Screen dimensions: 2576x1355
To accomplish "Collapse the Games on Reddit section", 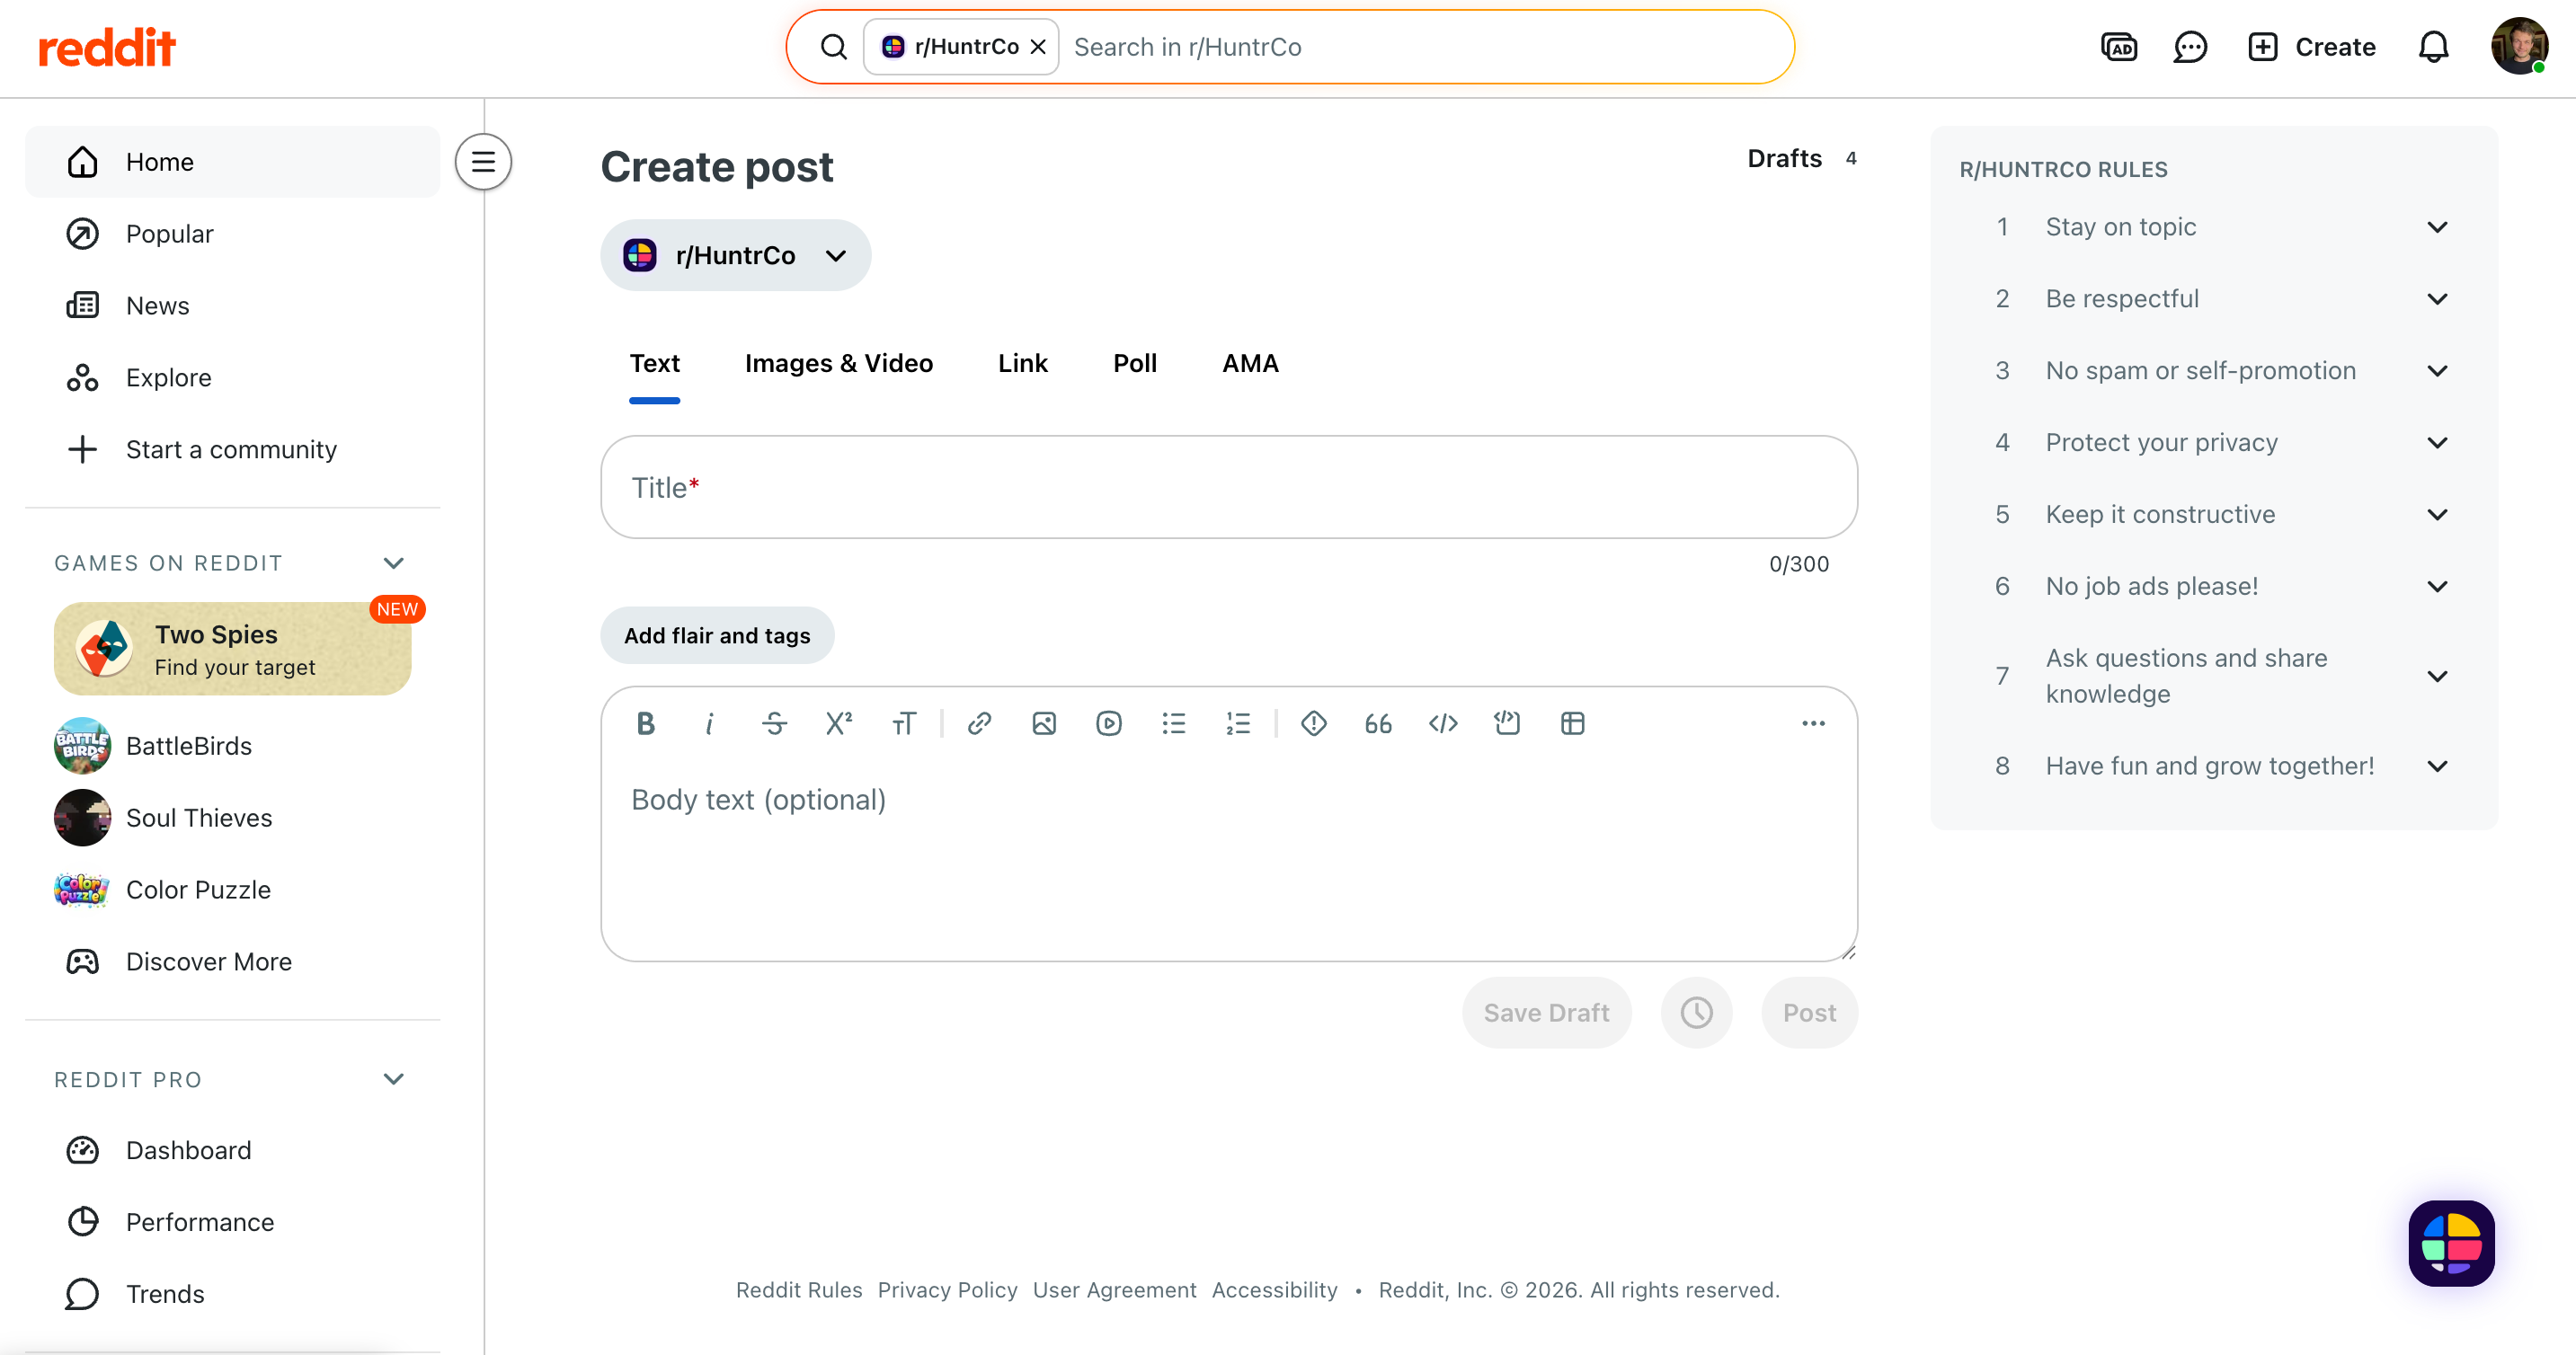I will [393, 563].
